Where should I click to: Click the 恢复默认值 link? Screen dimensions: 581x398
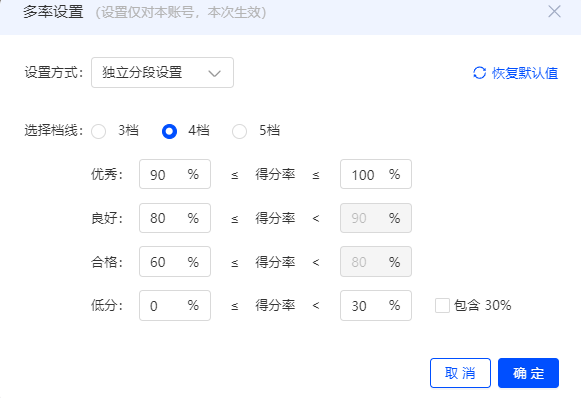click(x=525, y=73)
